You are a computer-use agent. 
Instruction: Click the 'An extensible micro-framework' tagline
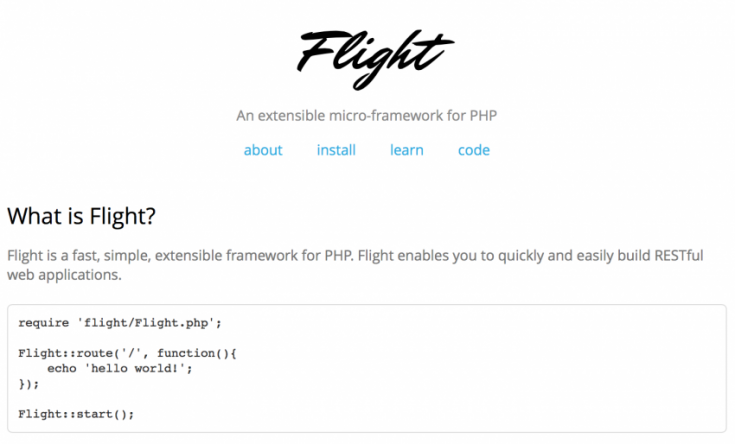tap(366, 115)
